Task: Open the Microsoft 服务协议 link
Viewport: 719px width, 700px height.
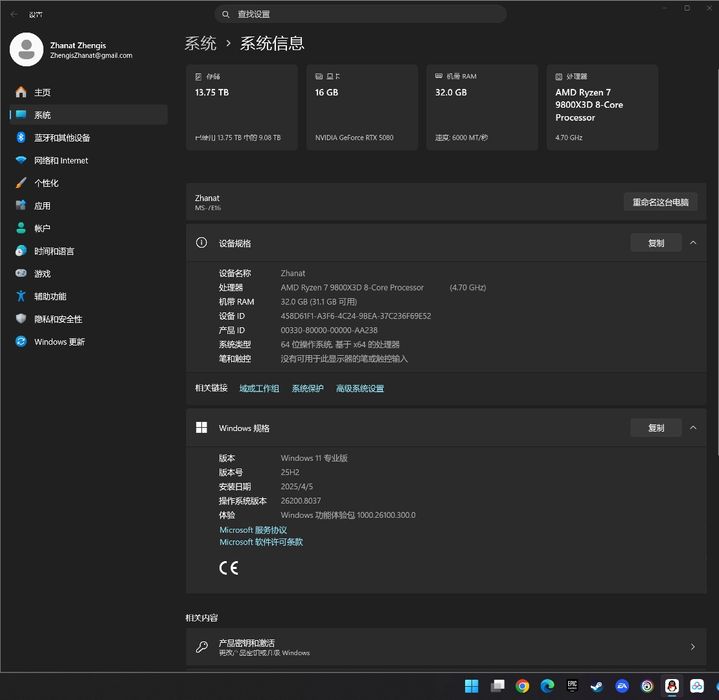Action: 253,530
